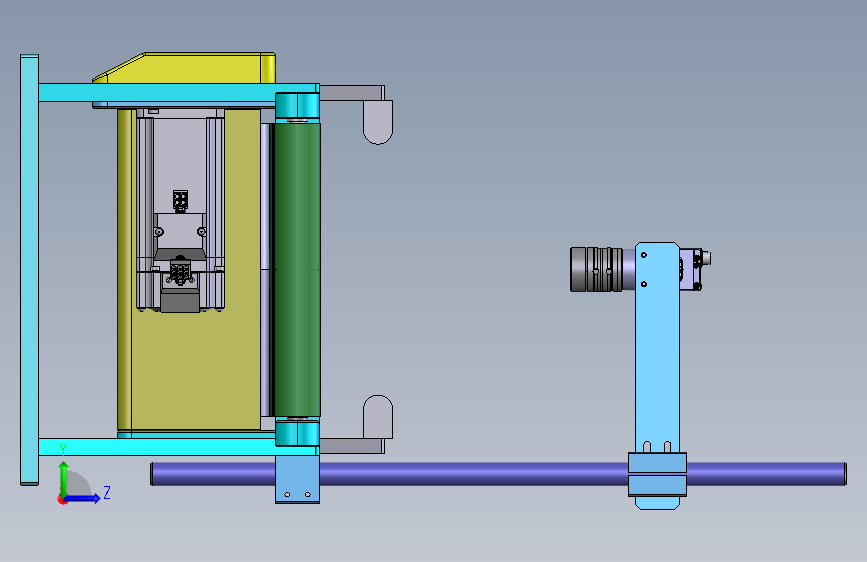Select the blue shaft clamp under arm
This screenshot has height=562, width=867.
[657, 475]
